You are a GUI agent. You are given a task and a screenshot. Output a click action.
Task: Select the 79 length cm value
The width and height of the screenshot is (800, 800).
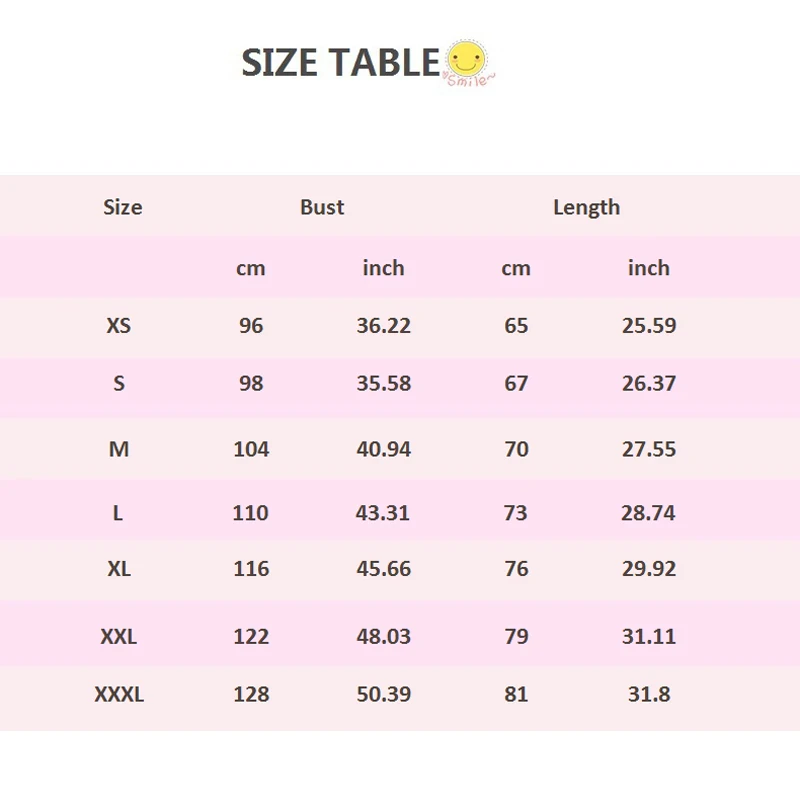pyautogui.click(x=516, y=636)
